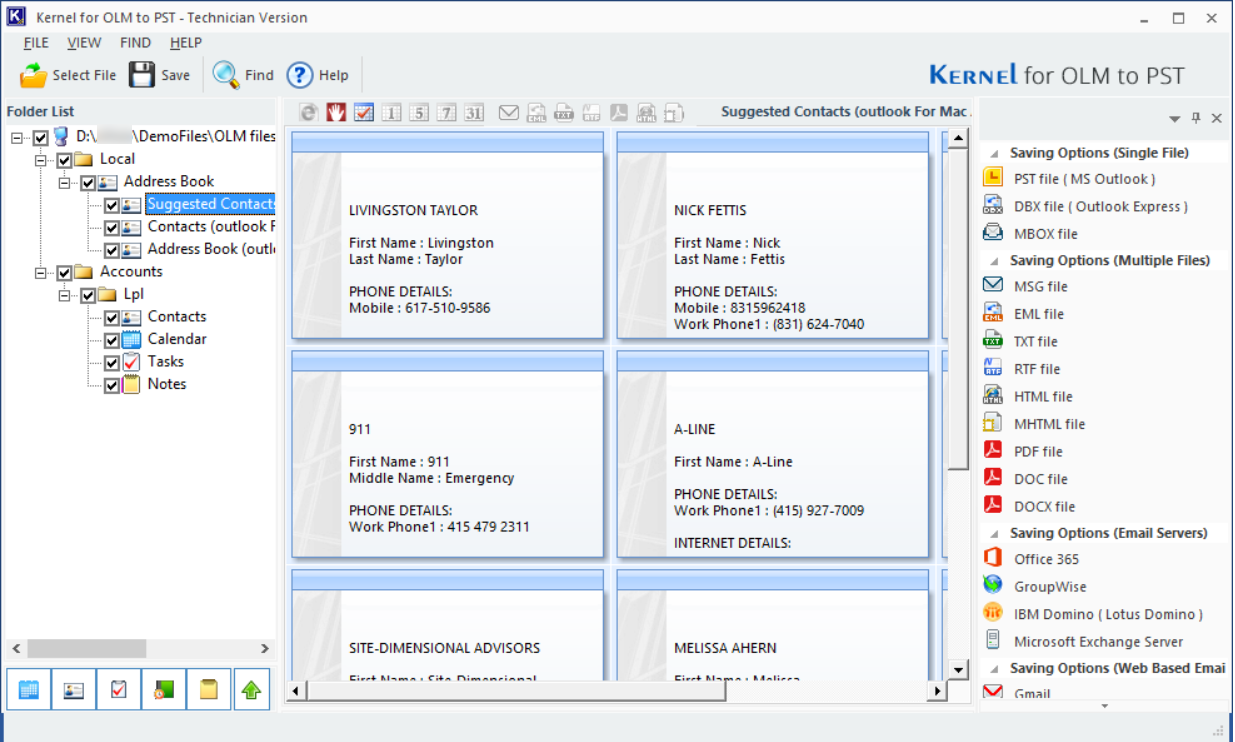Collapse the Accounts folder node

tap(41, 272)
